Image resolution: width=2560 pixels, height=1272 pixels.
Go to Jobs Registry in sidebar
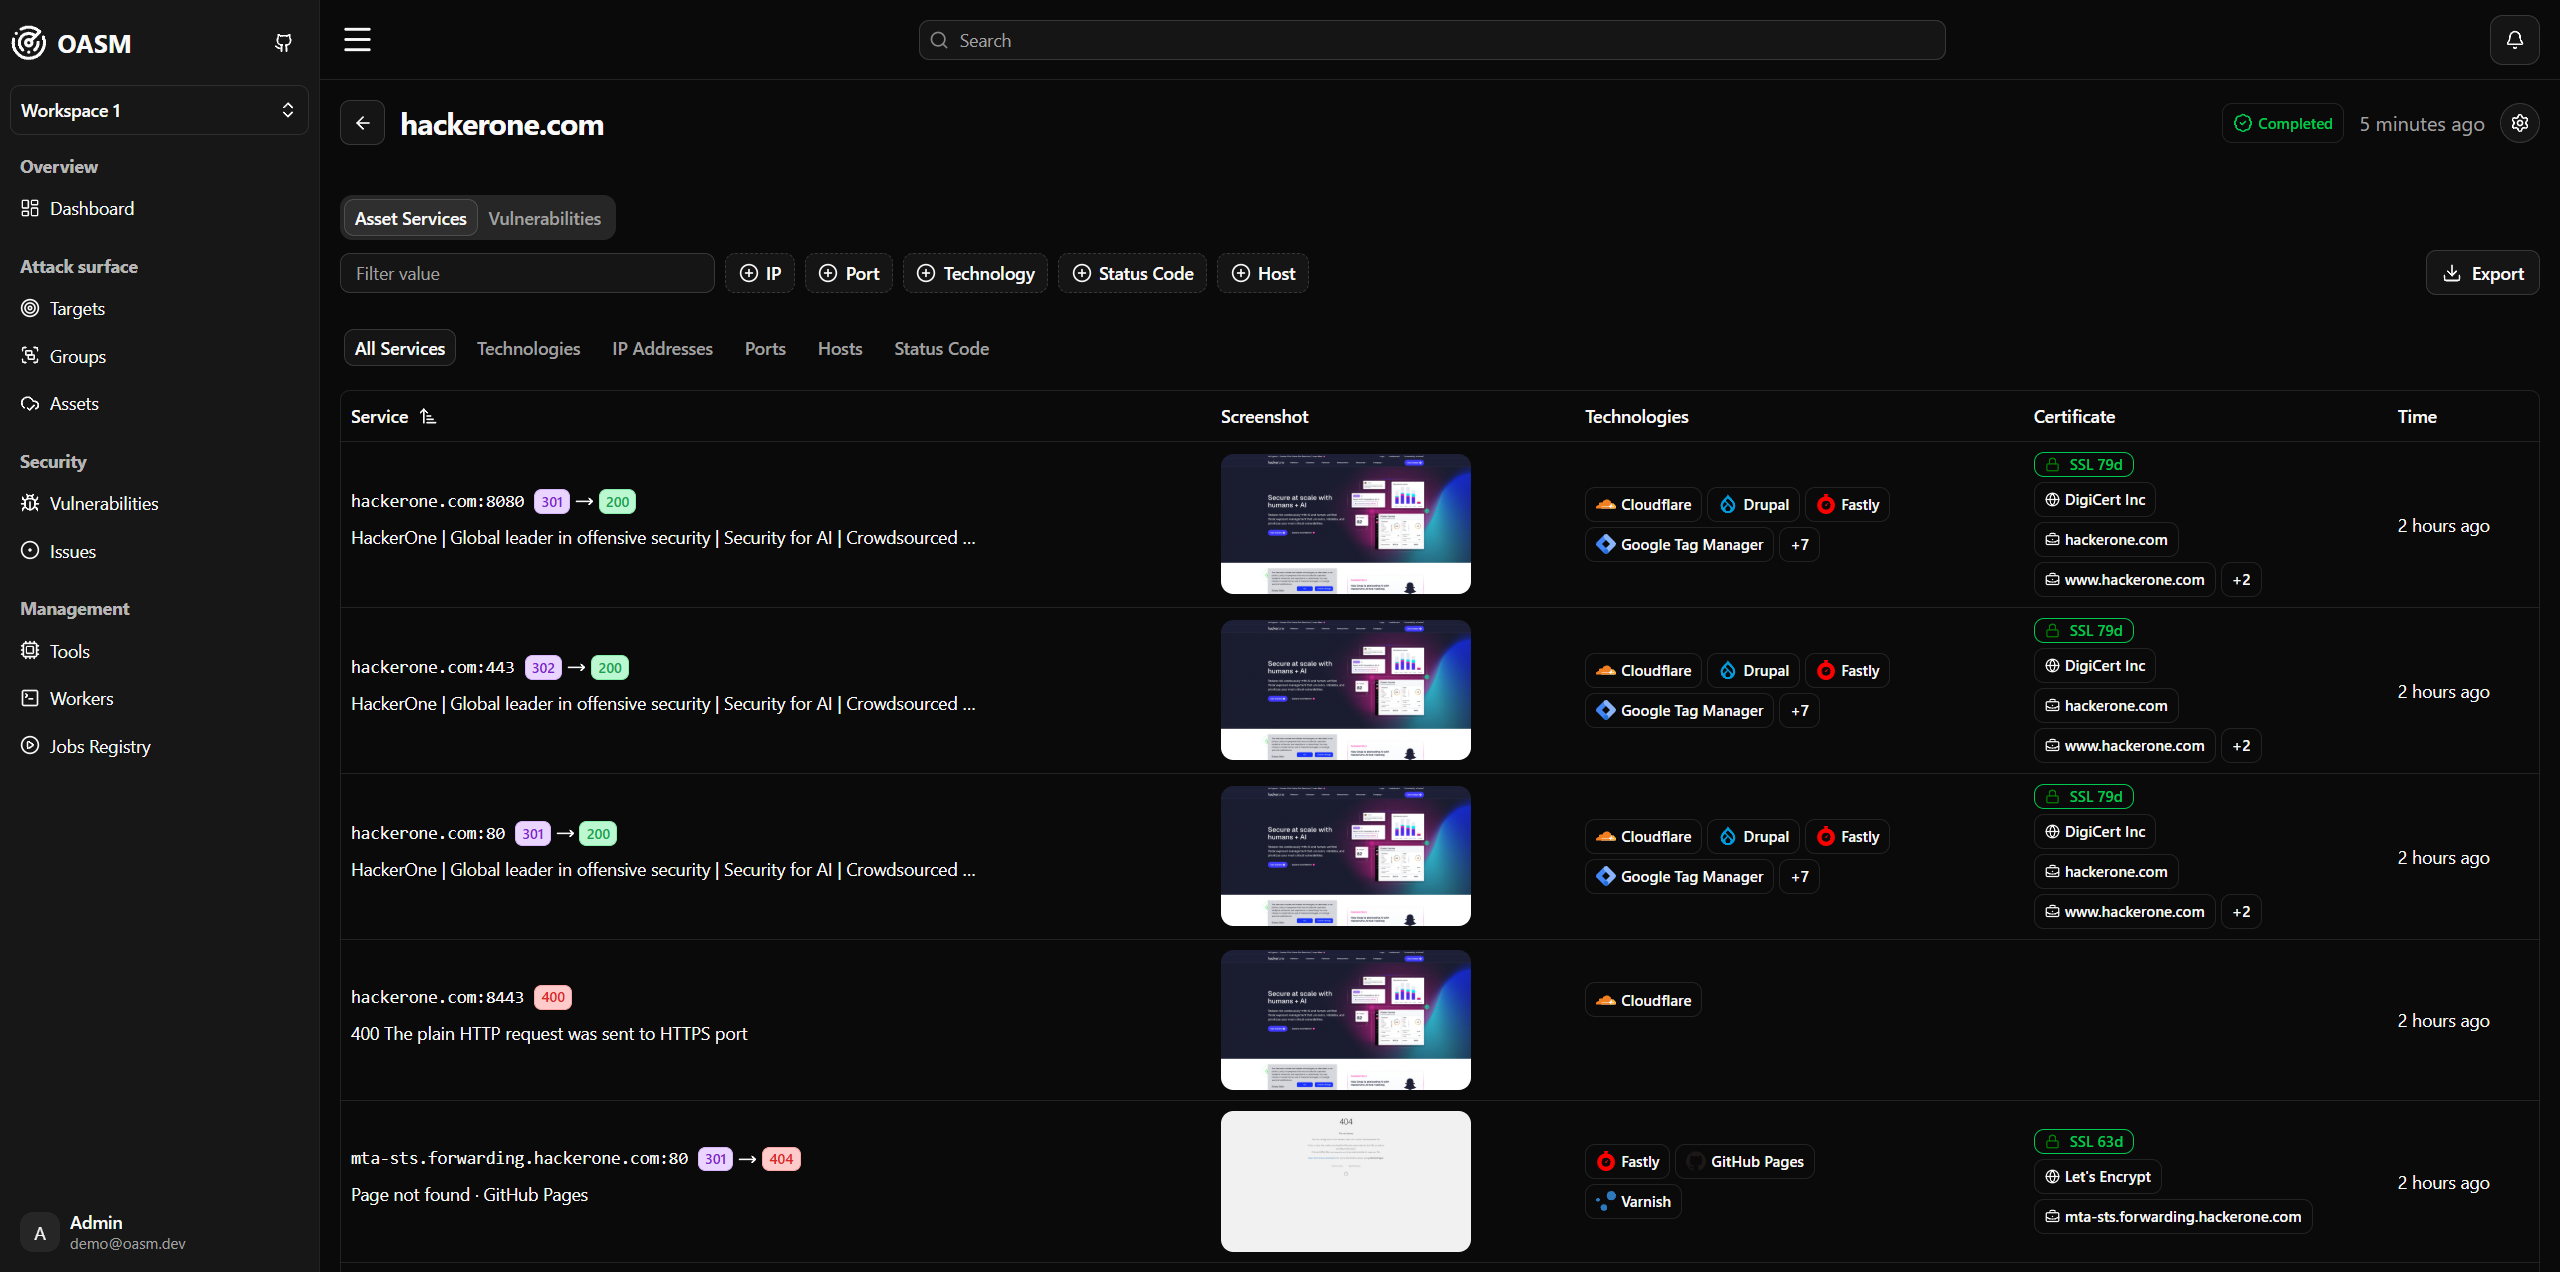pos(100,746)
